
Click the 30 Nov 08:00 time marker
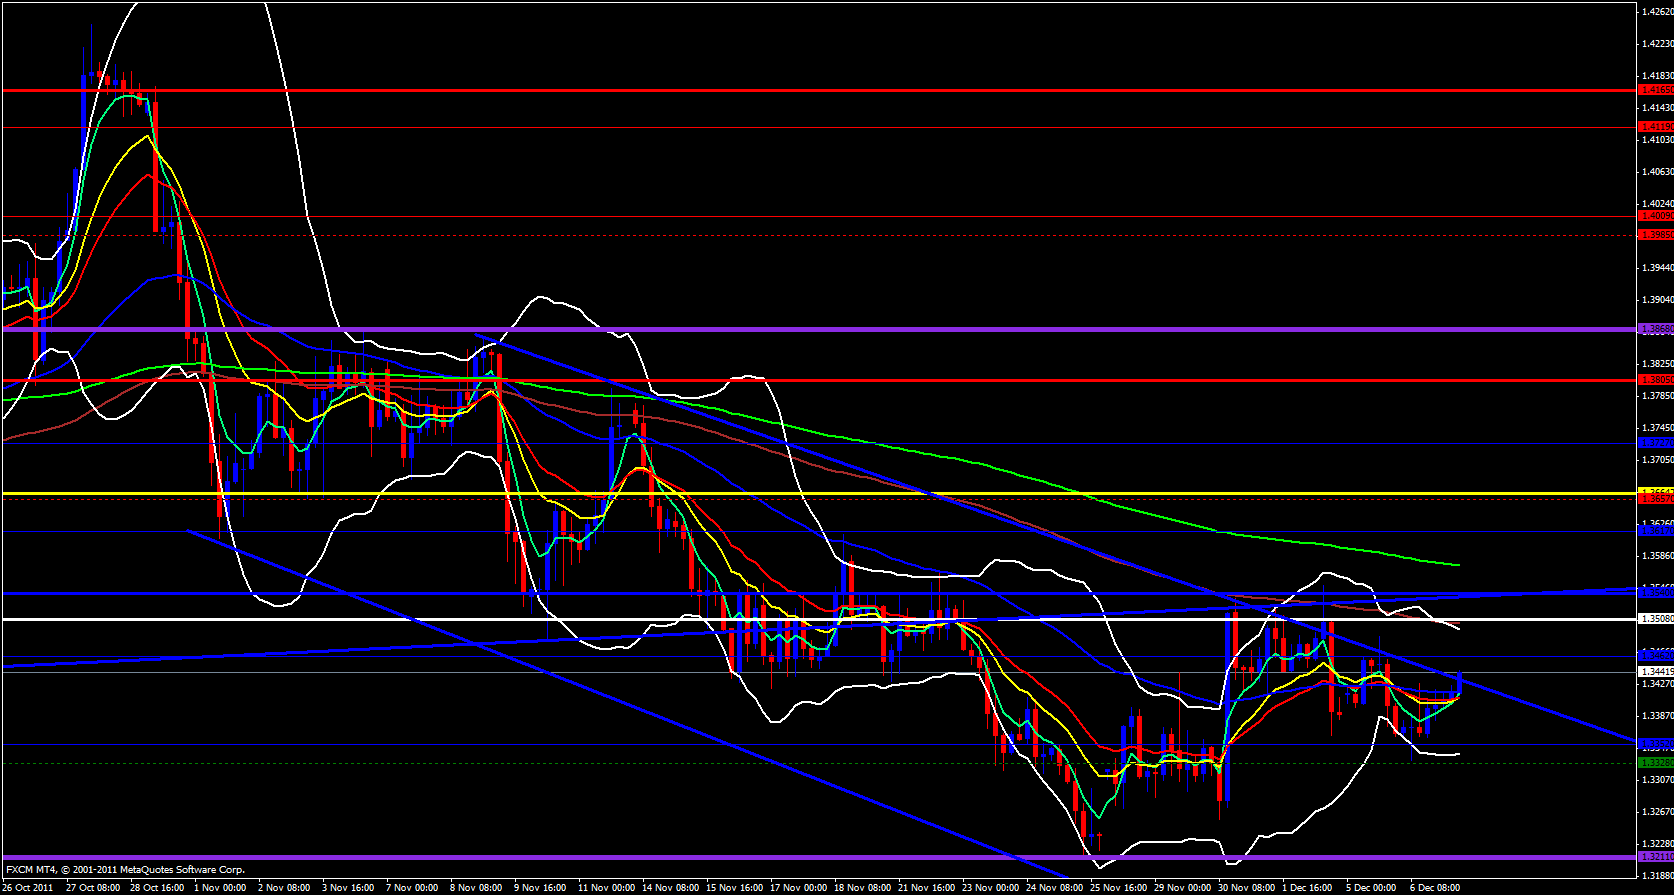click(x=1246, y=887)
